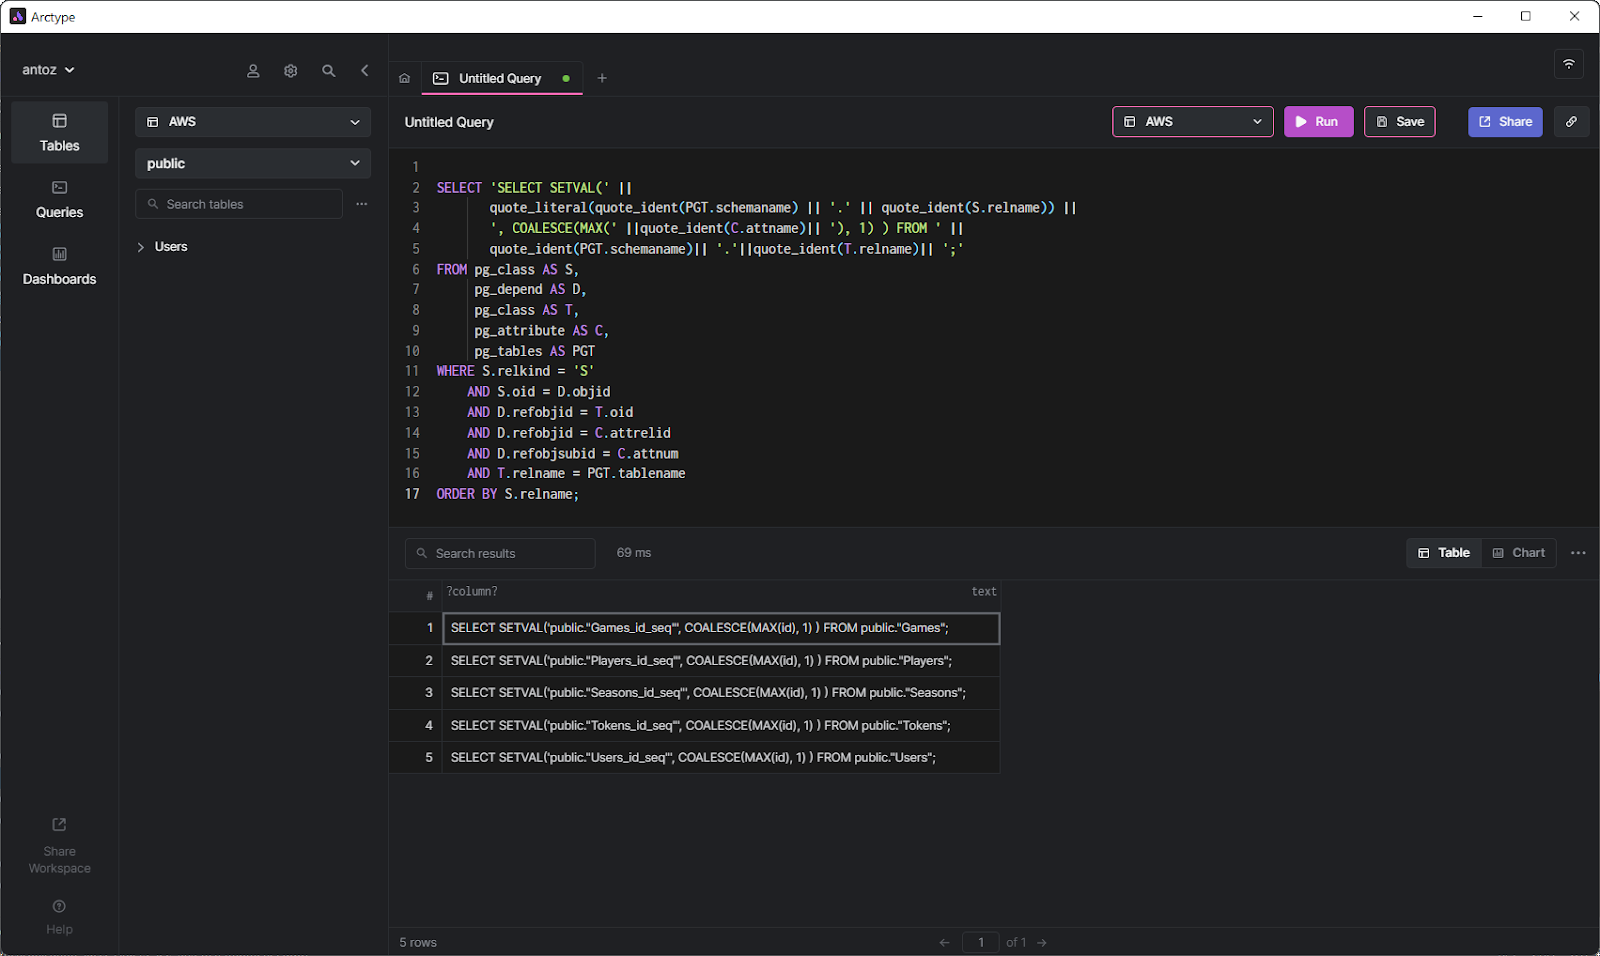Open the public schema dropdown

(x=253, y=164)
